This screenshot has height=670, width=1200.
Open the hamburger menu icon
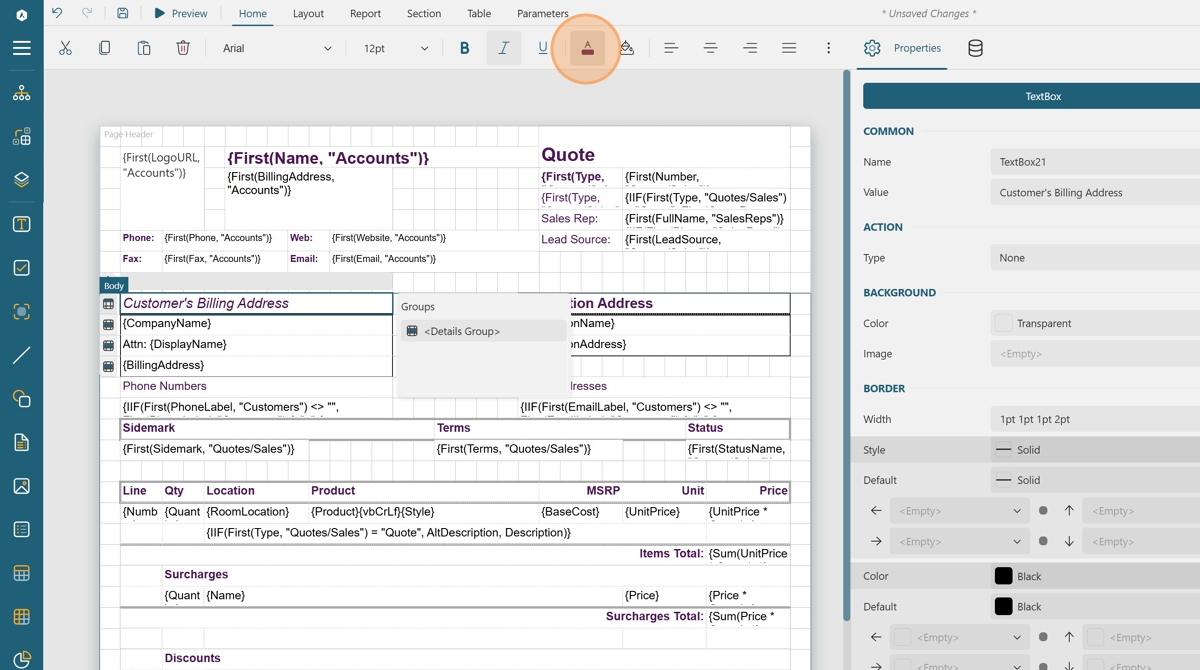coord(21,48)
